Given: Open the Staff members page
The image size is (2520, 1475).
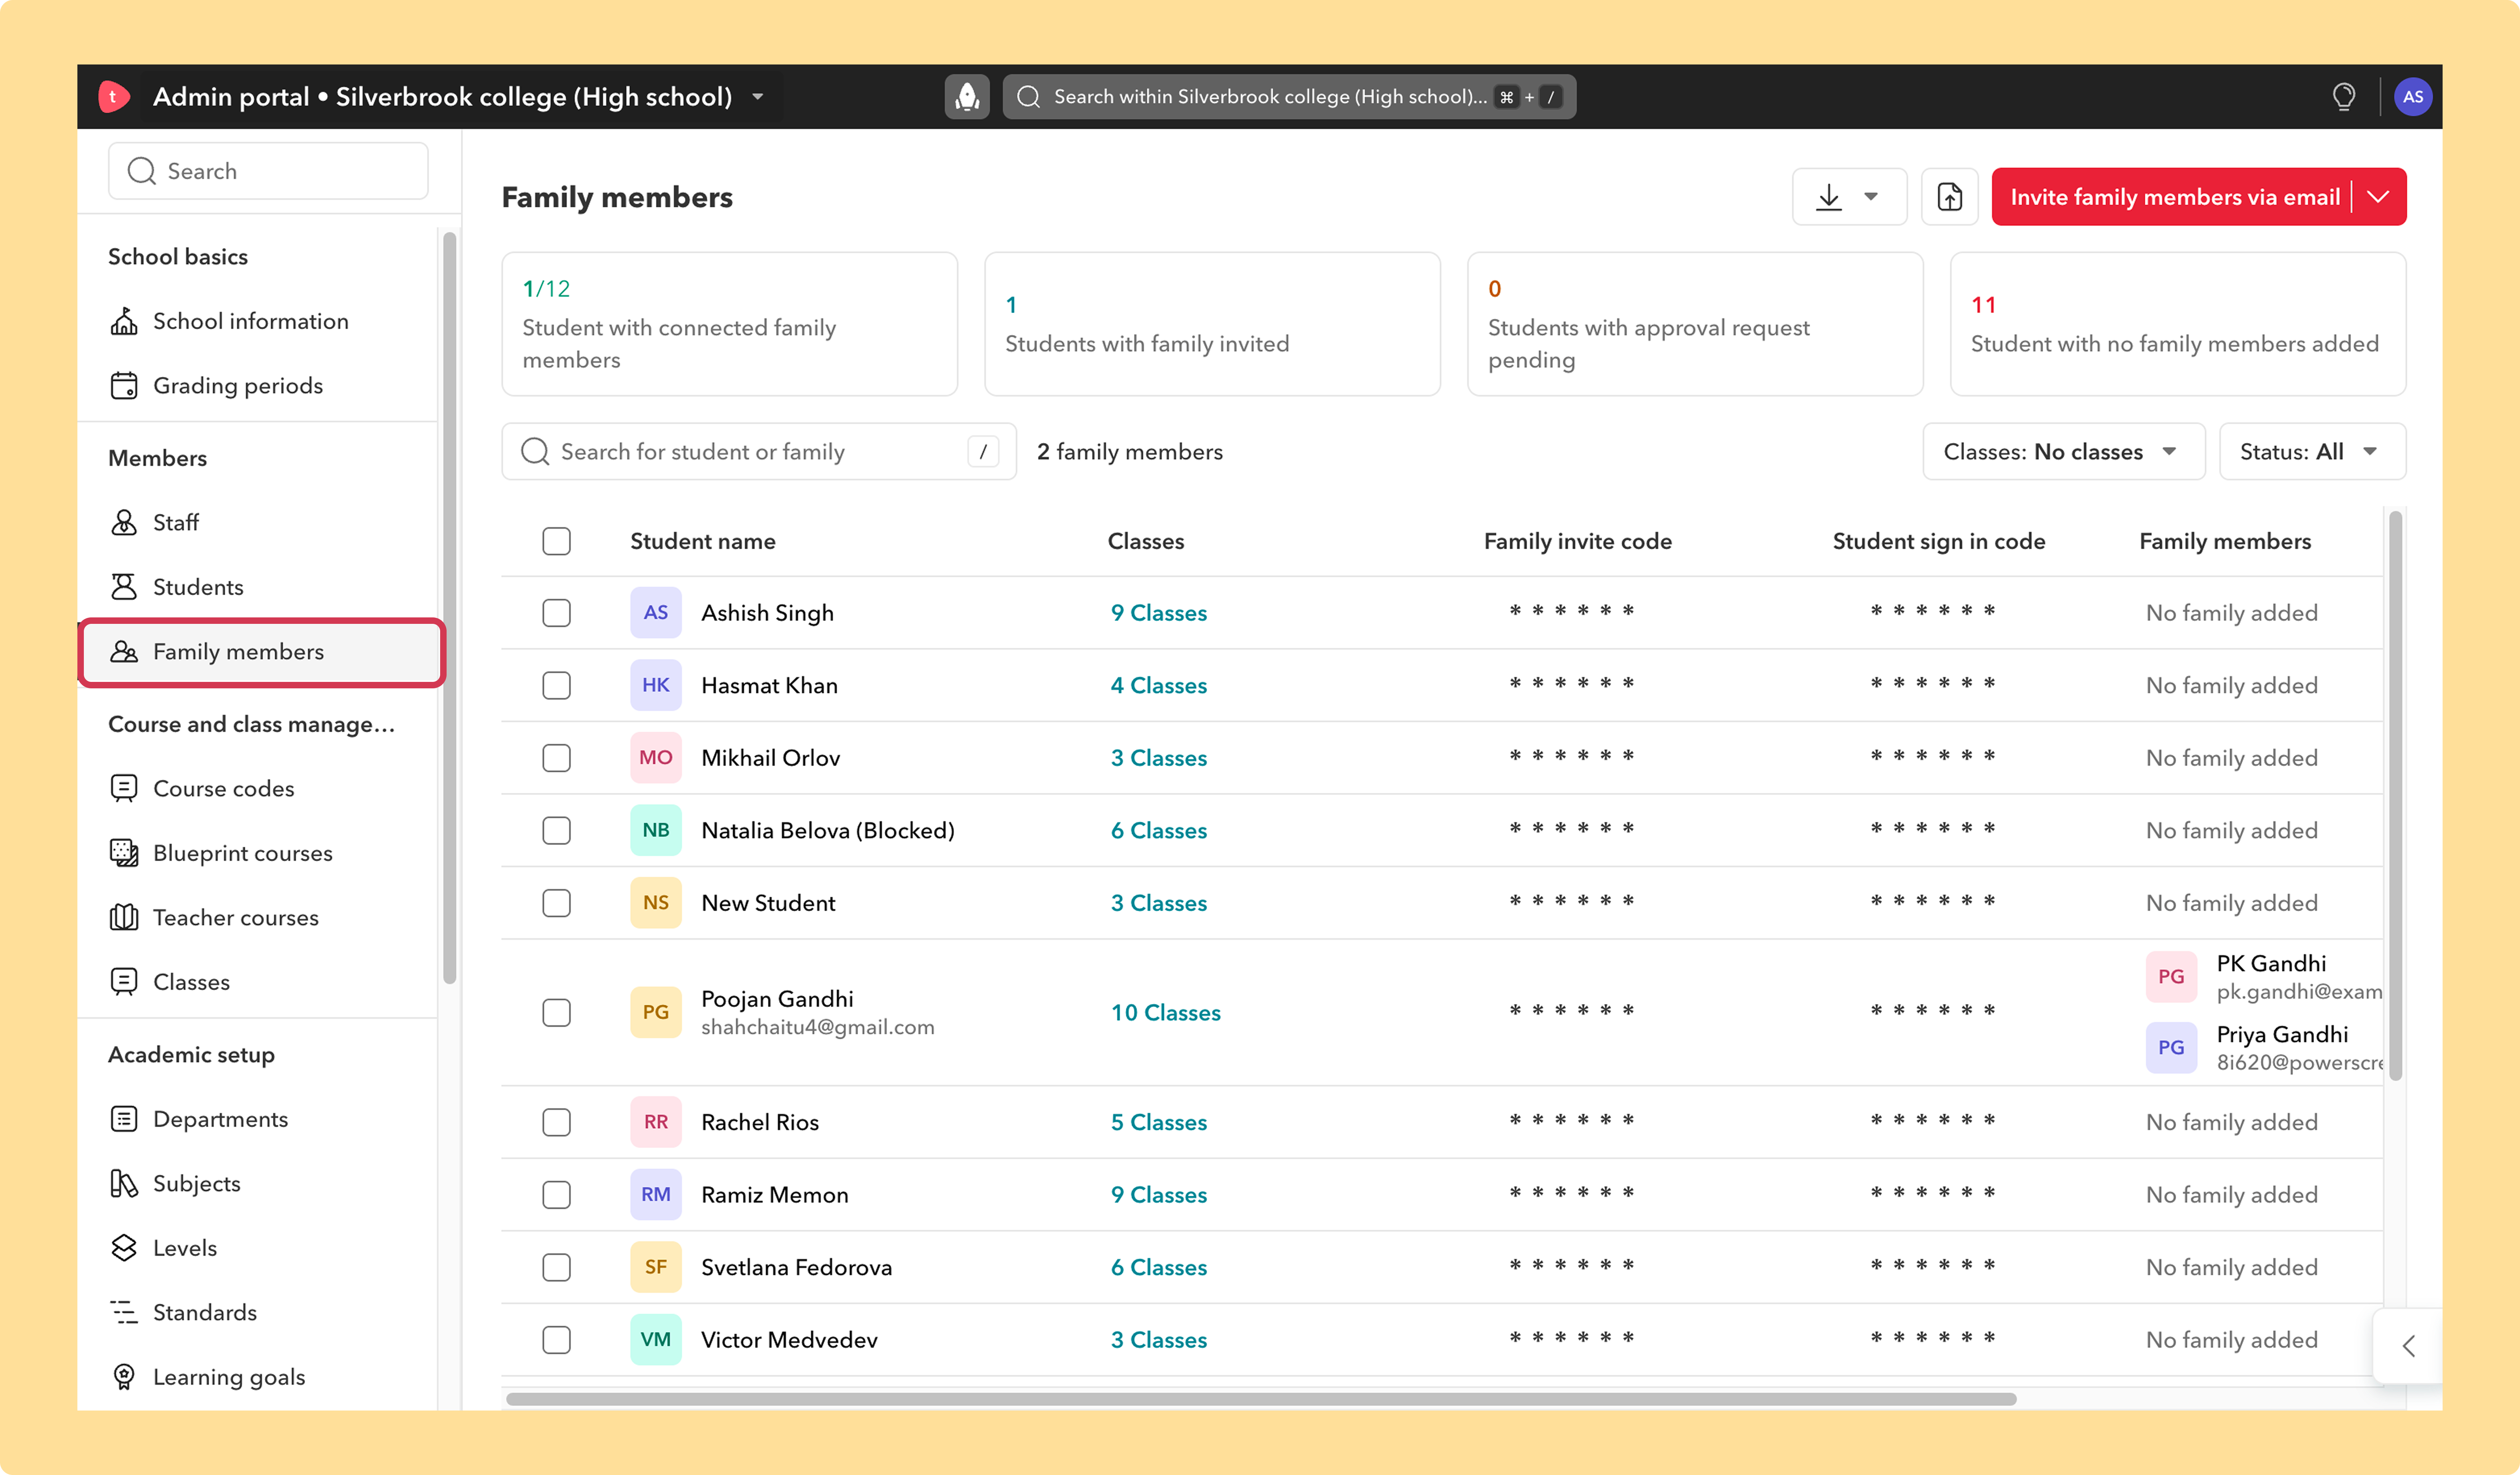Looking at the screenshot, I should pos(176,522).
